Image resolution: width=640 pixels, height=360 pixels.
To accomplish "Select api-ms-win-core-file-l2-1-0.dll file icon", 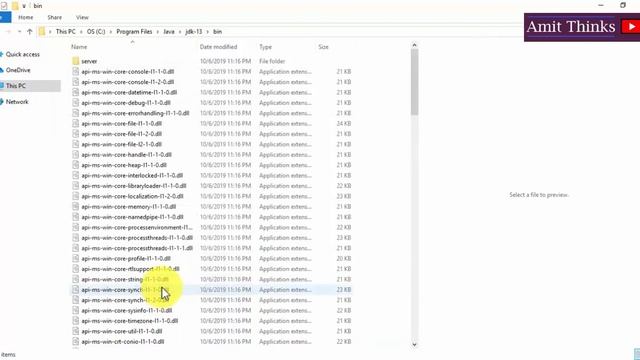I will (76, 144).
